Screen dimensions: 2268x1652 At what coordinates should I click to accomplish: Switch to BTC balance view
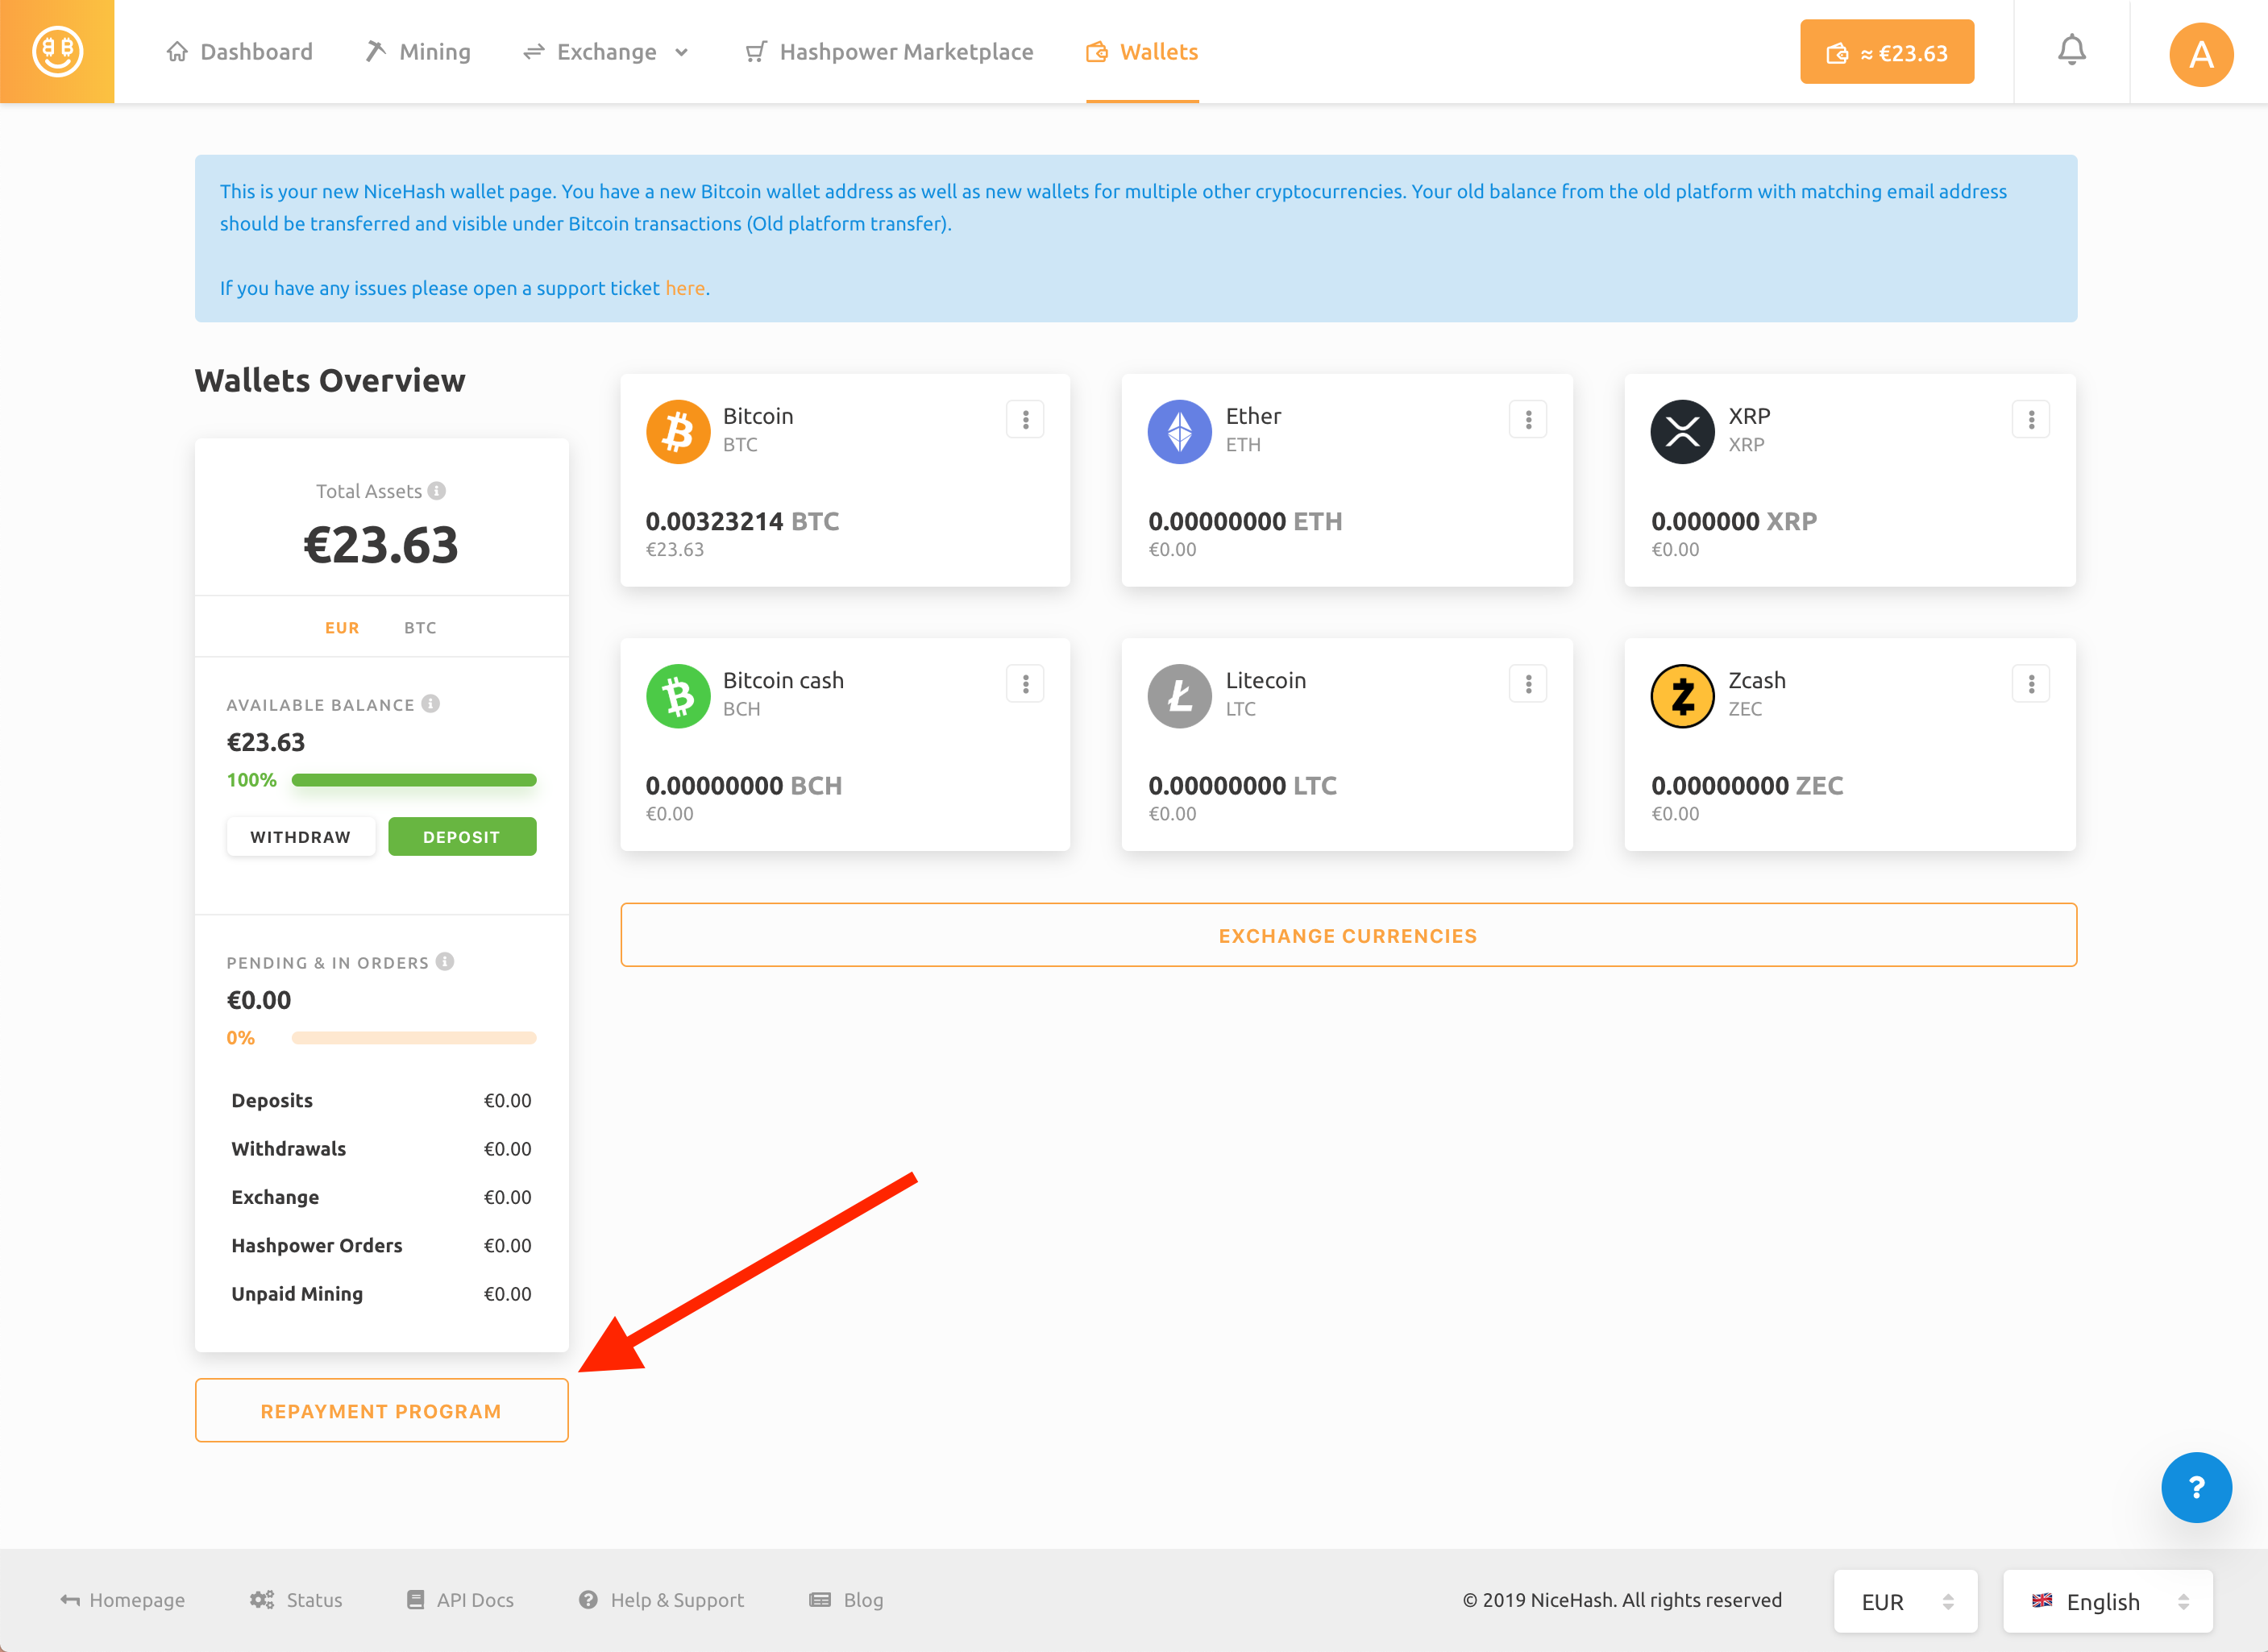pos(419,627)
